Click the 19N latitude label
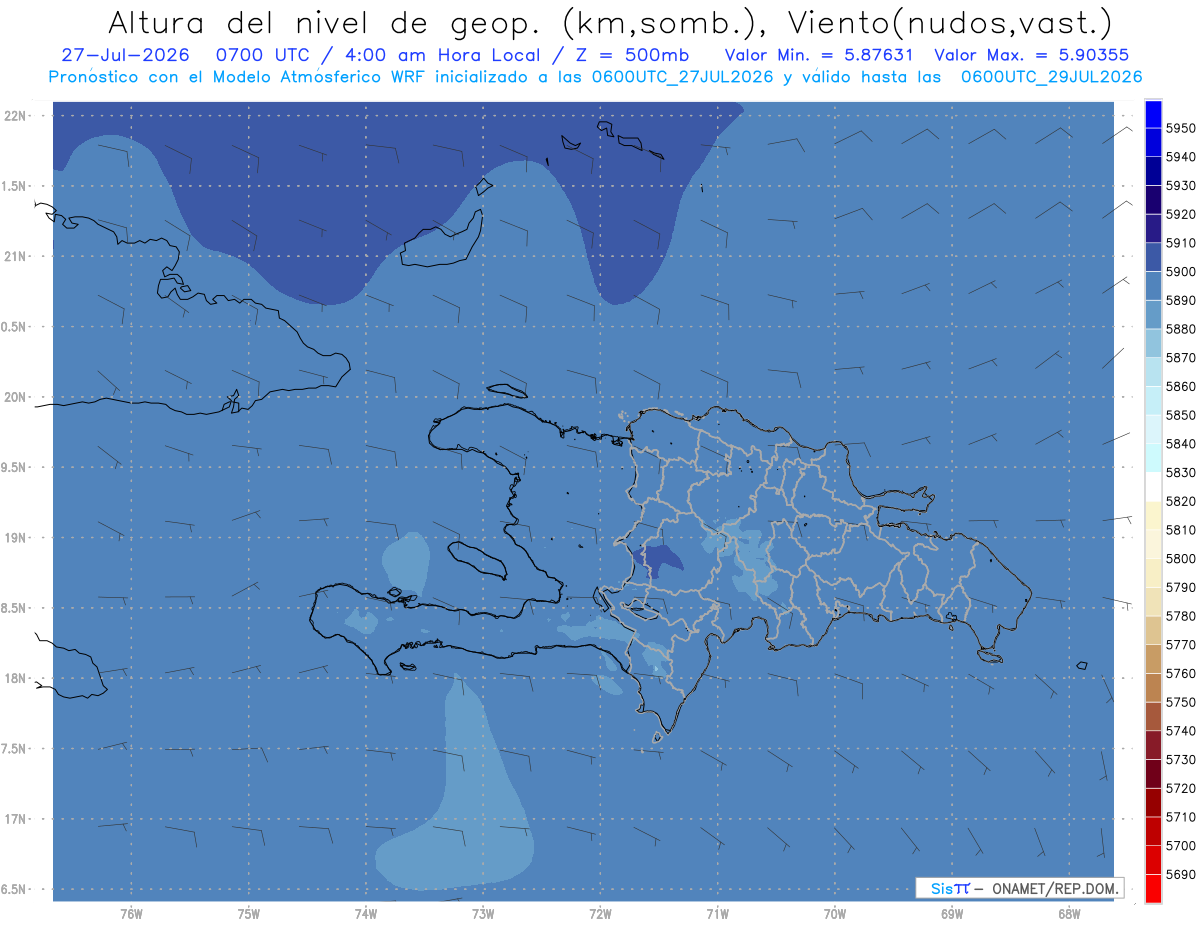Screen dimensions: 1200x927 coord(15,537)
